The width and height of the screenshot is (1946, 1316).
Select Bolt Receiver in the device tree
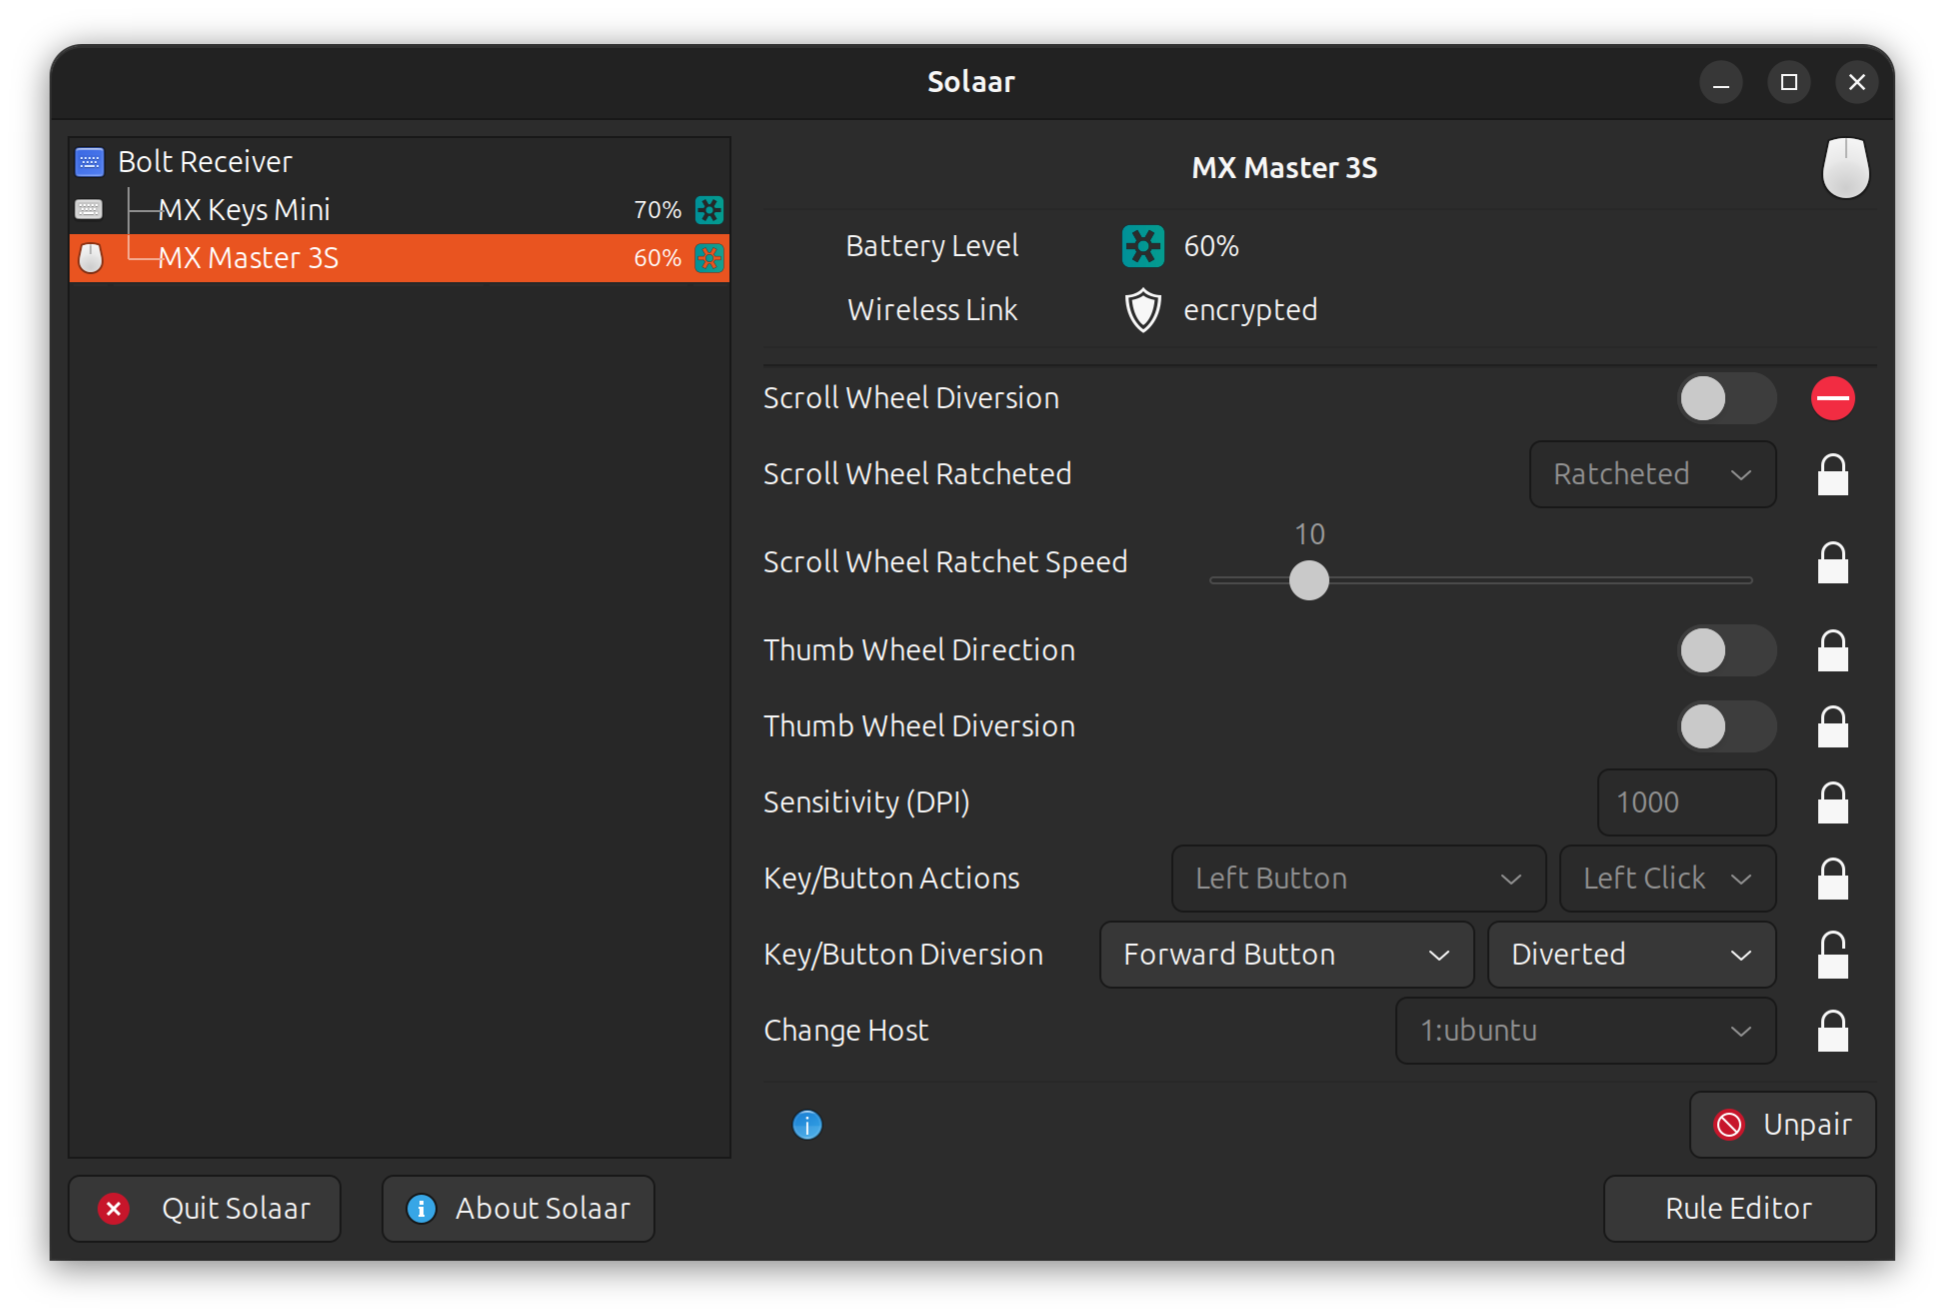[399, 162]
